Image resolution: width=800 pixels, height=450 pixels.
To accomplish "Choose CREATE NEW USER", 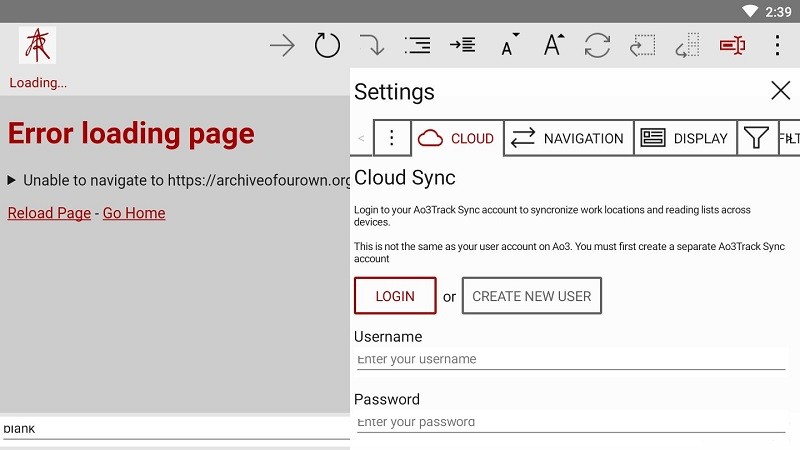I will [532, 295].
